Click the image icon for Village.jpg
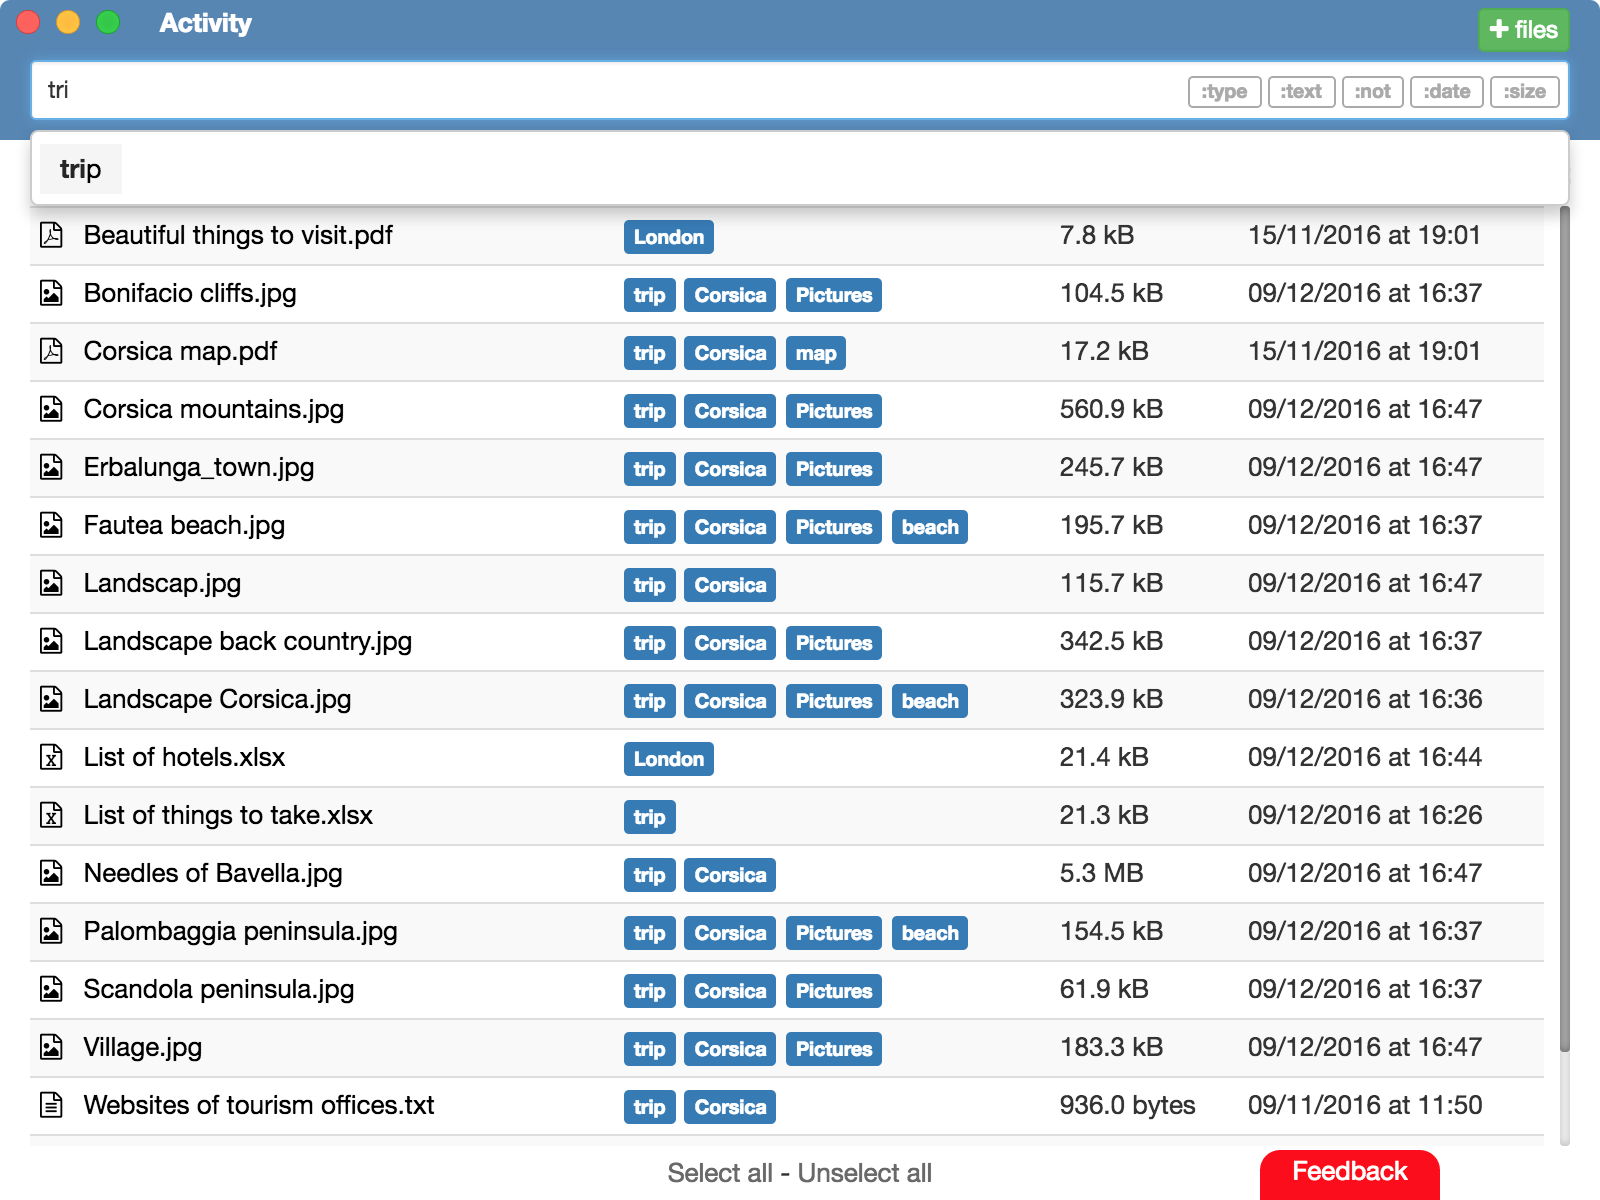Screen dimensions: 1600x1200 pos(52,1048)
